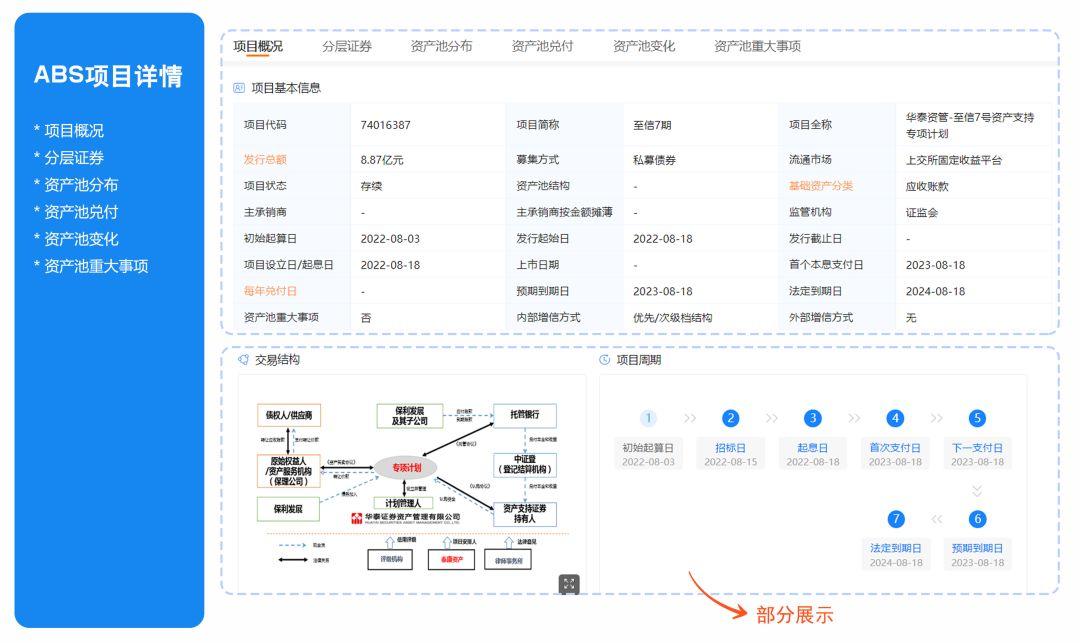Screen dimensions: 1080x643
Task: Click the 华泰证券资产管理 logo in the diagram
Action: tap(402, 518)
